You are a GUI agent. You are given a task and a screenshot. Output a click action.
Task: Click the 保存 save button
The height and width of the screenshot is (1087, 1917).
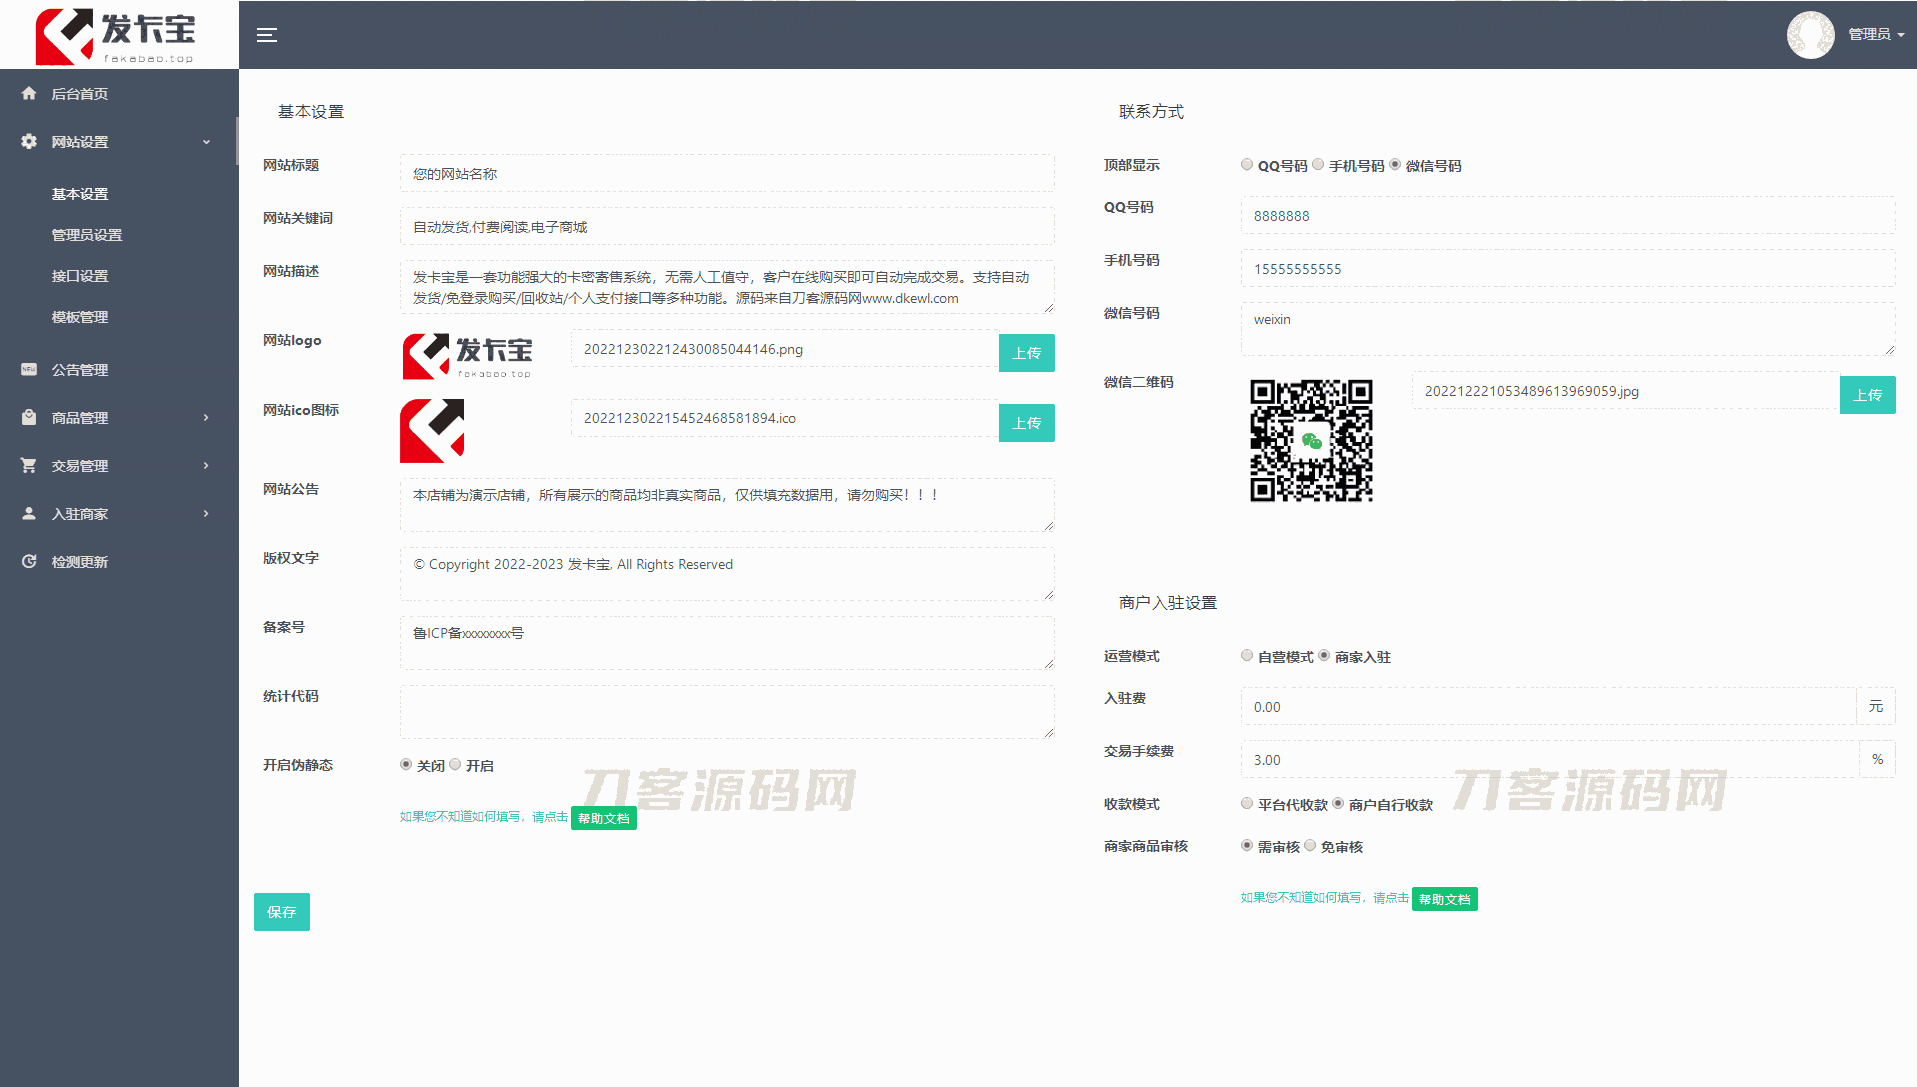pos(281,912)
